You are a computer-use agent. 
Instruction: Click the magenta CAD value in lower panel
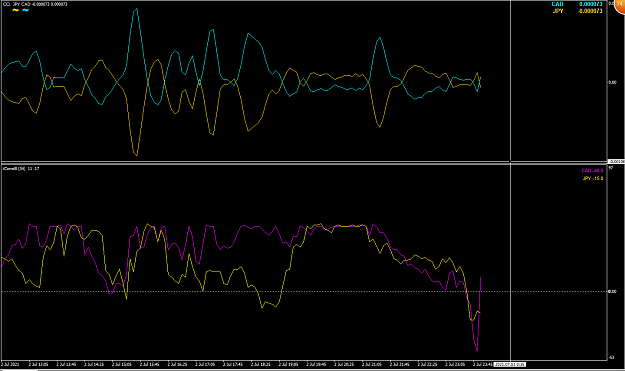coord(592,171)
